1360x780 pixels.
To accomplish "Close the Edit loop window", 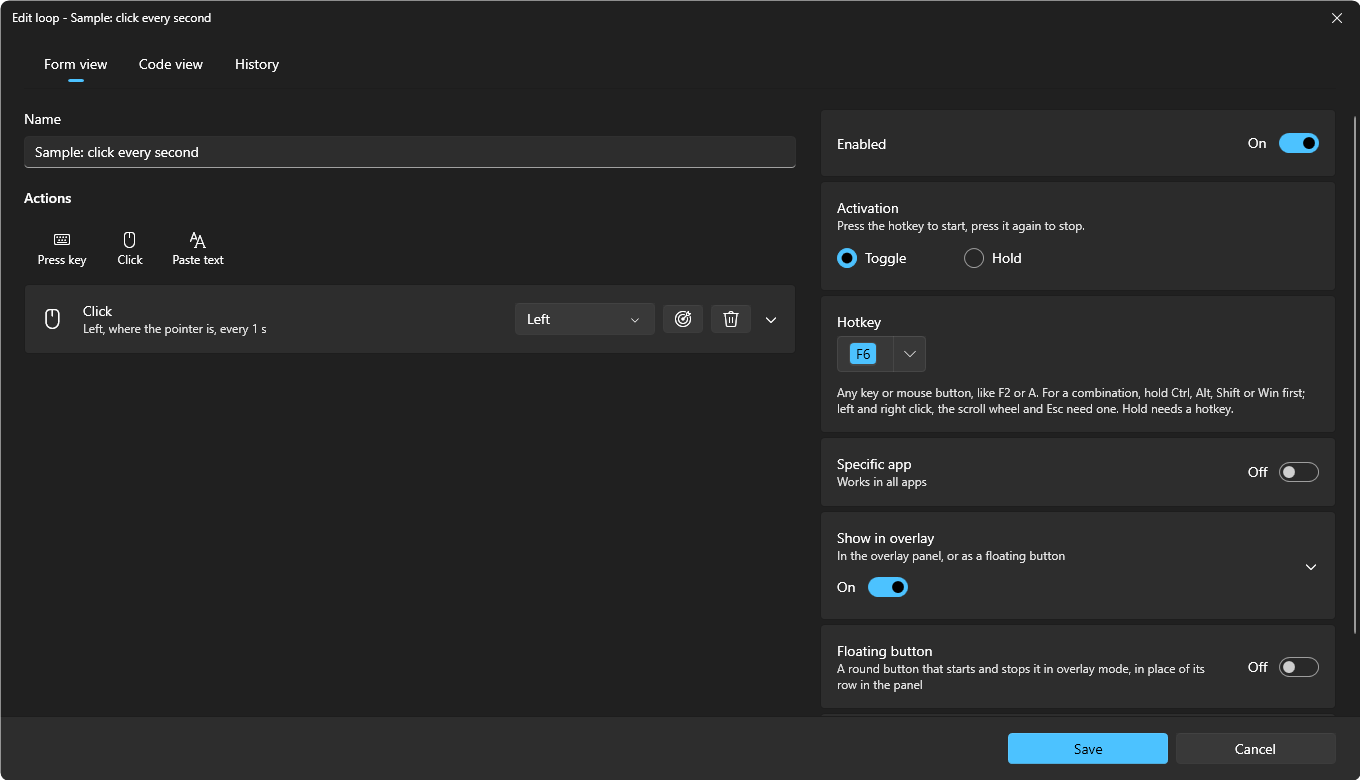I will tap(1337, 18).
